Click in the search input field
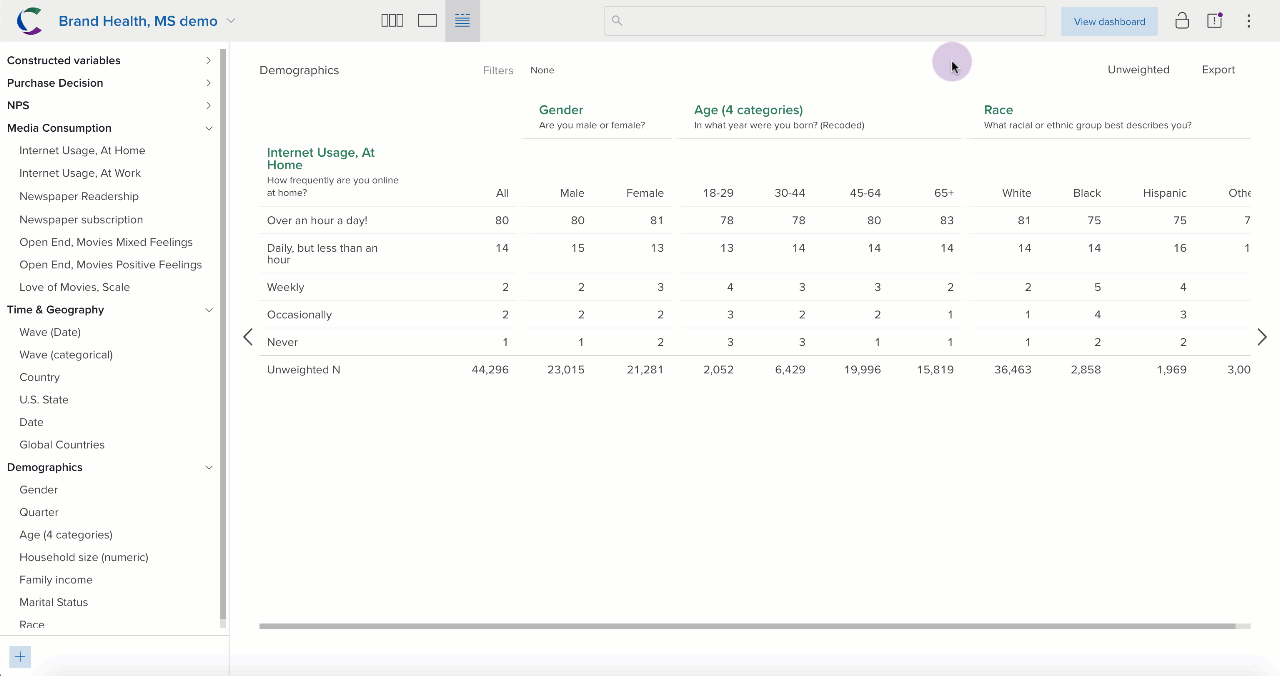The image size is (1280, 676). pyautogui.click(x=825, y=21)
